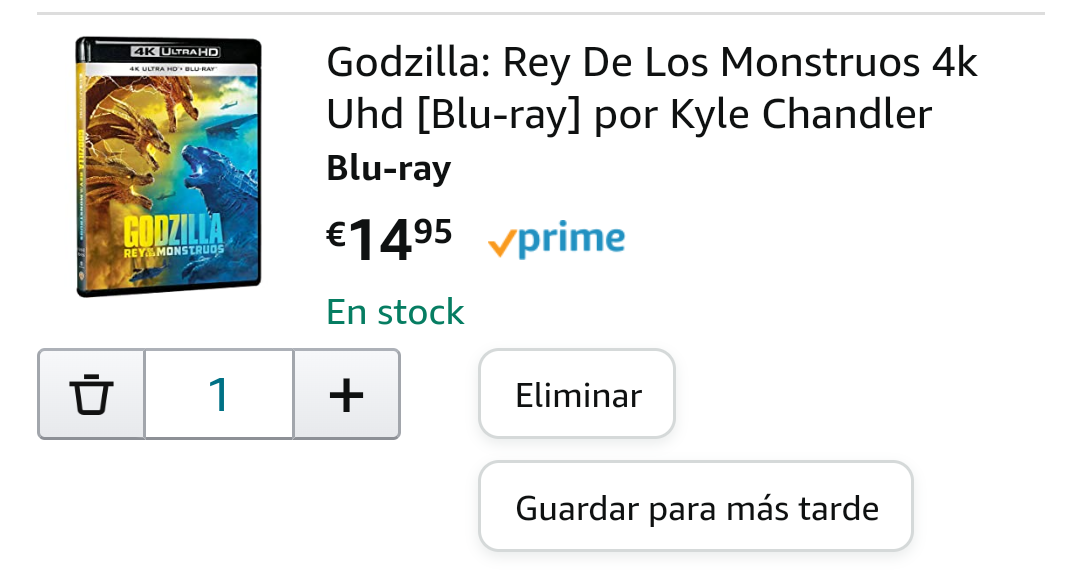Click the Kyle Chandler text in title

tap(801, 114)
